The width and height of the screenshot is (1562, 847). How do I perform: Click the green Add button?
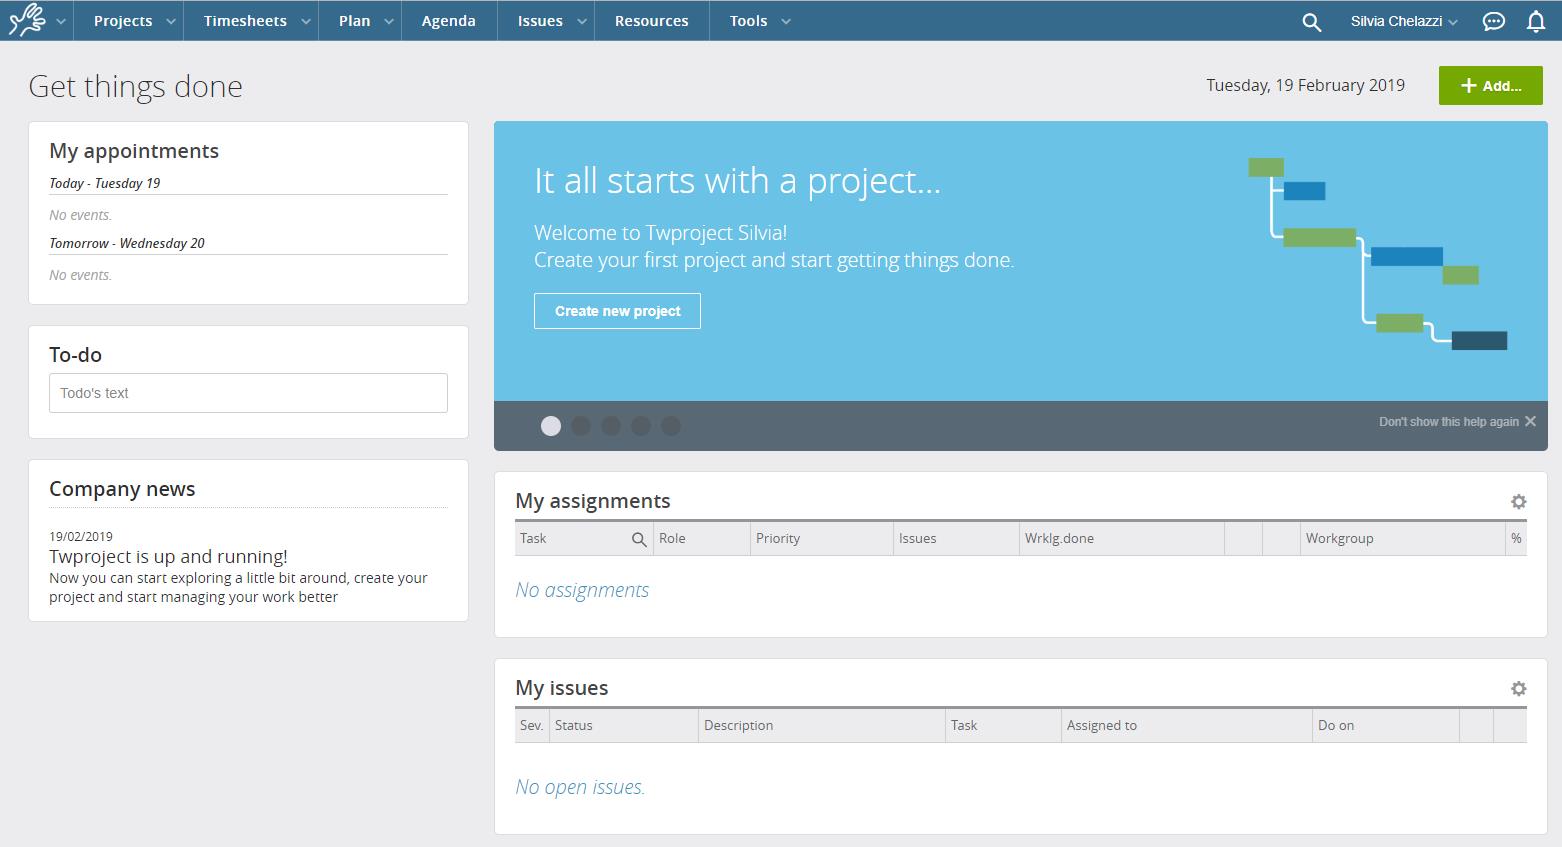click(1491, 86)
